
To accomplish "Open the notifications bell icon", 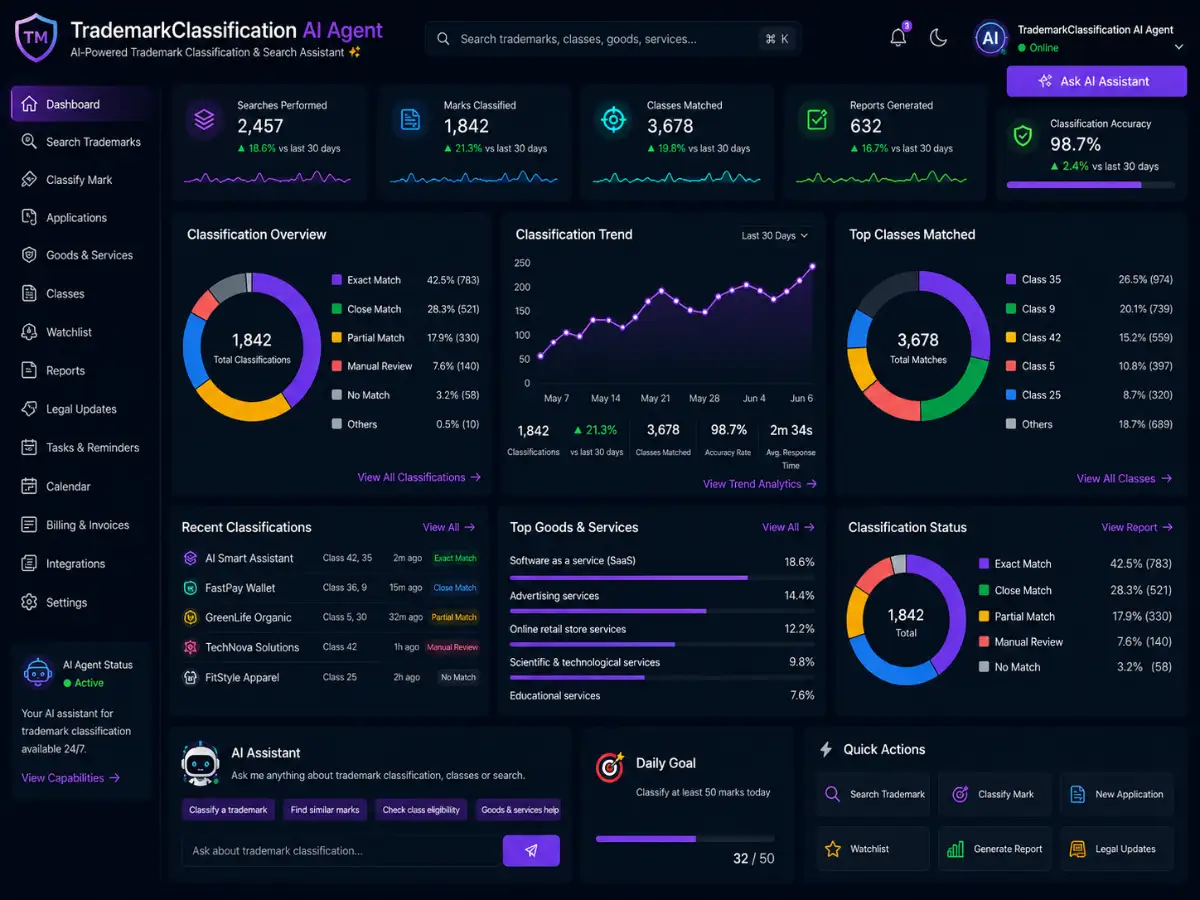I will [x=898, y=38].
